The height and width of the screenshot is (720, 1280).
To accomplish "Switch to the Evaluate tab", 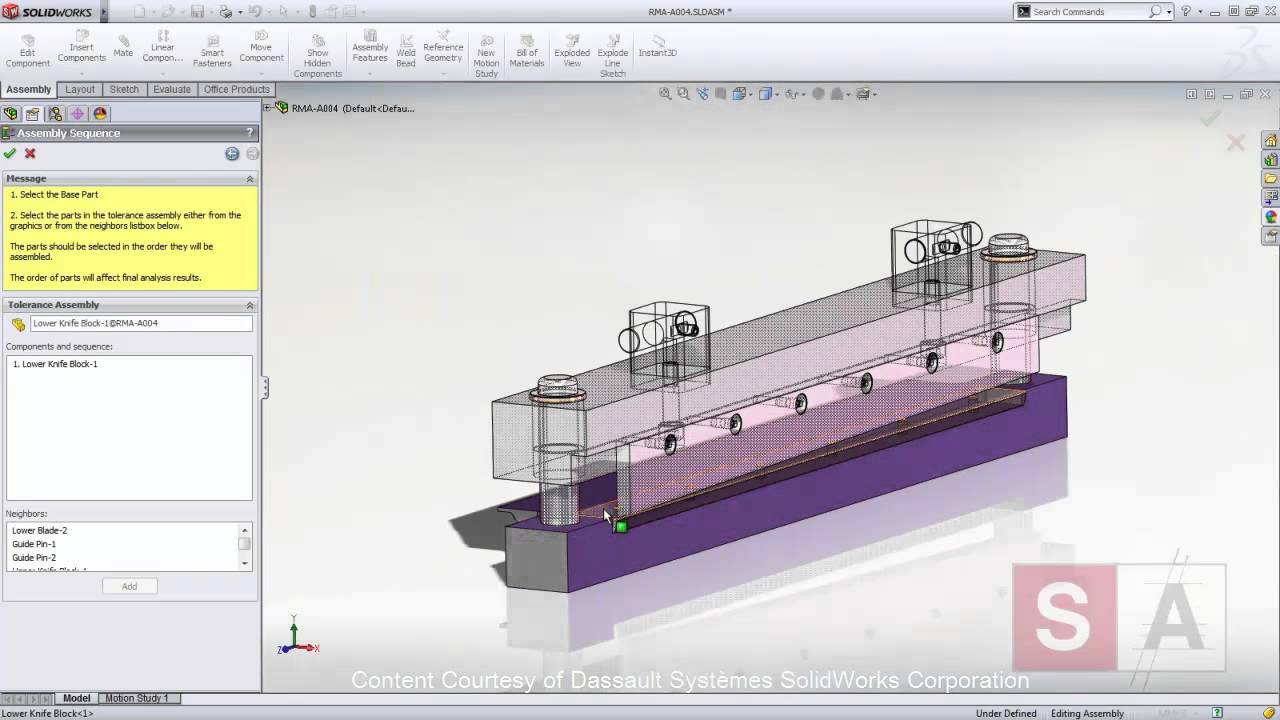I will [x=172, y=89].
